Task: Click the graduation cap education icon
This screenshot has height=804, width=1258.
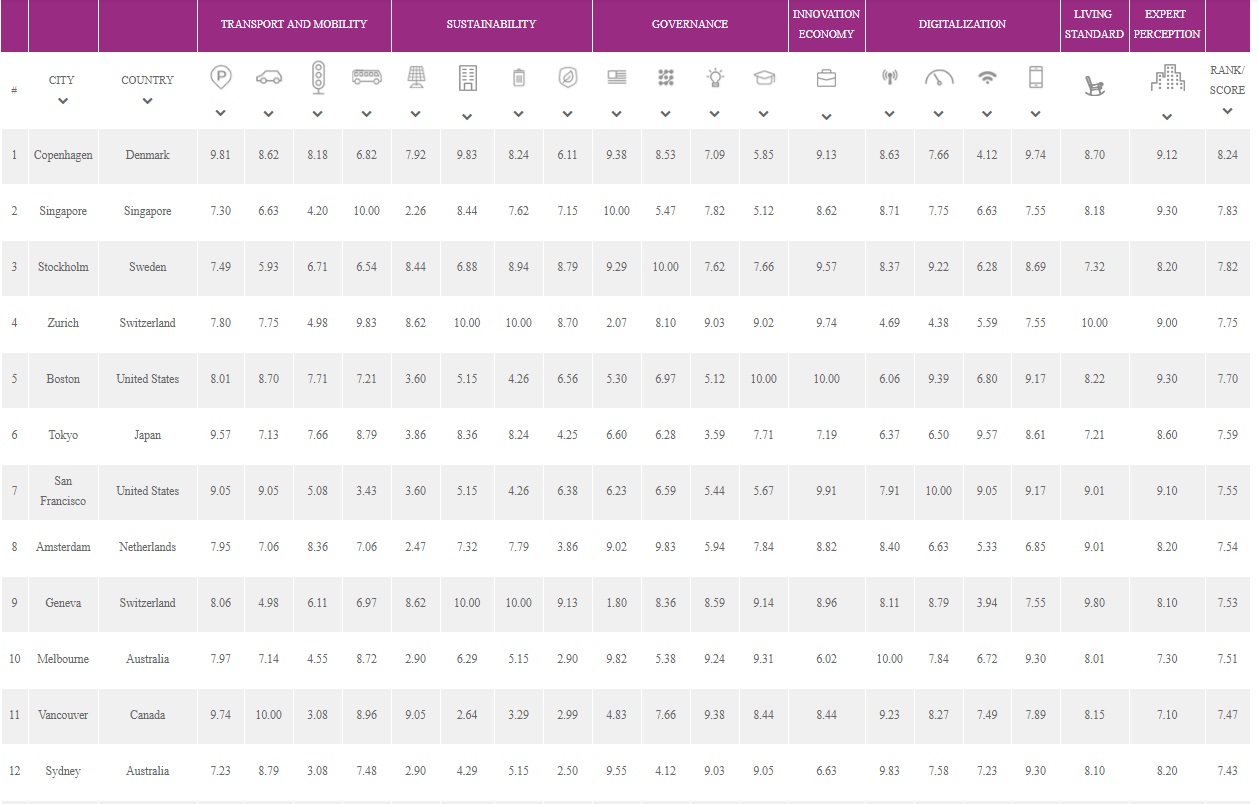Action: click(x=764, y=78)
